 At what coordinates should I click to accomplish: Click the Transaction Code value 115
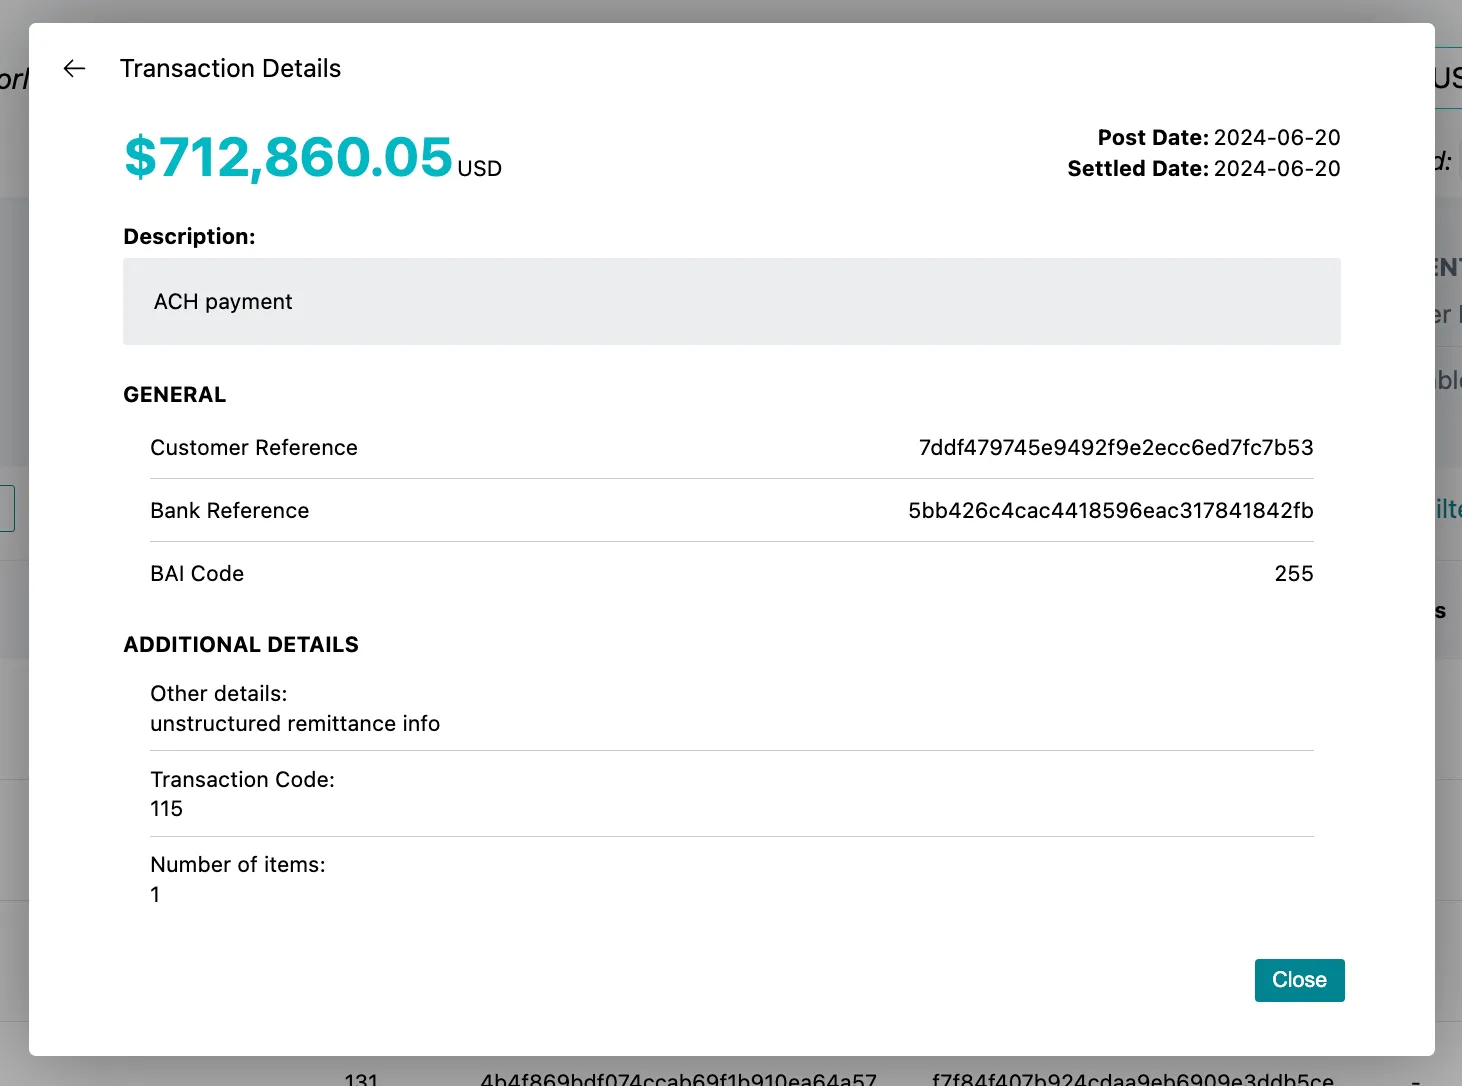click(167, 809)
